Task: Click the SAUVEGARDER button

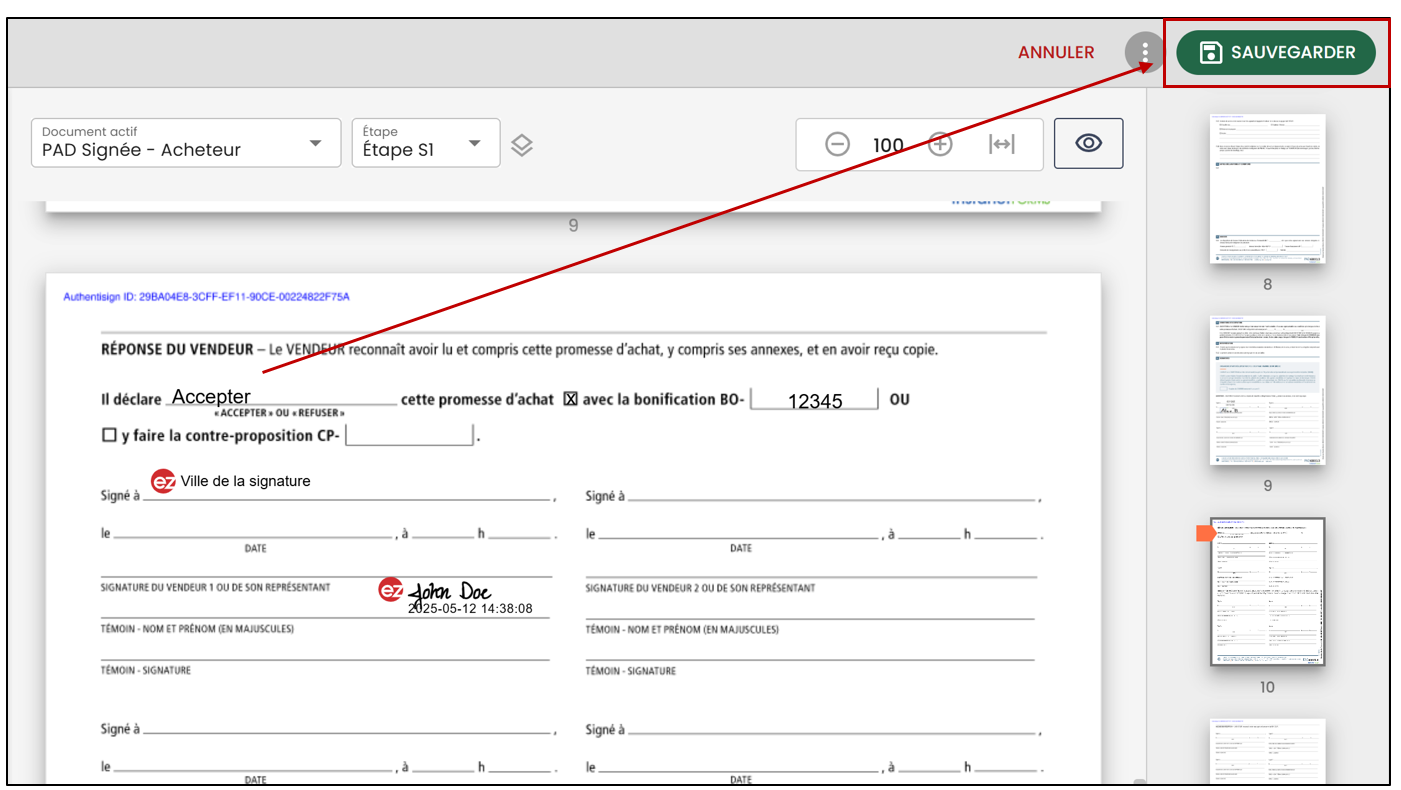Action: (x=1276, y=52)
